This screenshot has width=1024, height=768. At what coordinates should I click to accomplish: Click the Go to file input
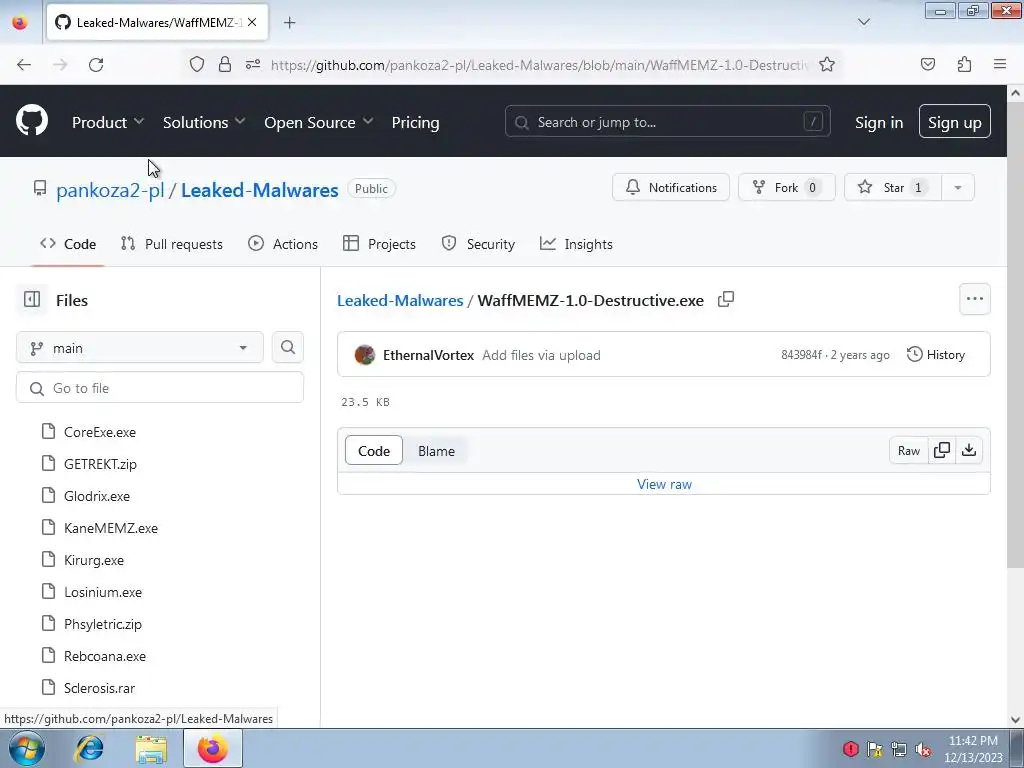coord(160,388)
